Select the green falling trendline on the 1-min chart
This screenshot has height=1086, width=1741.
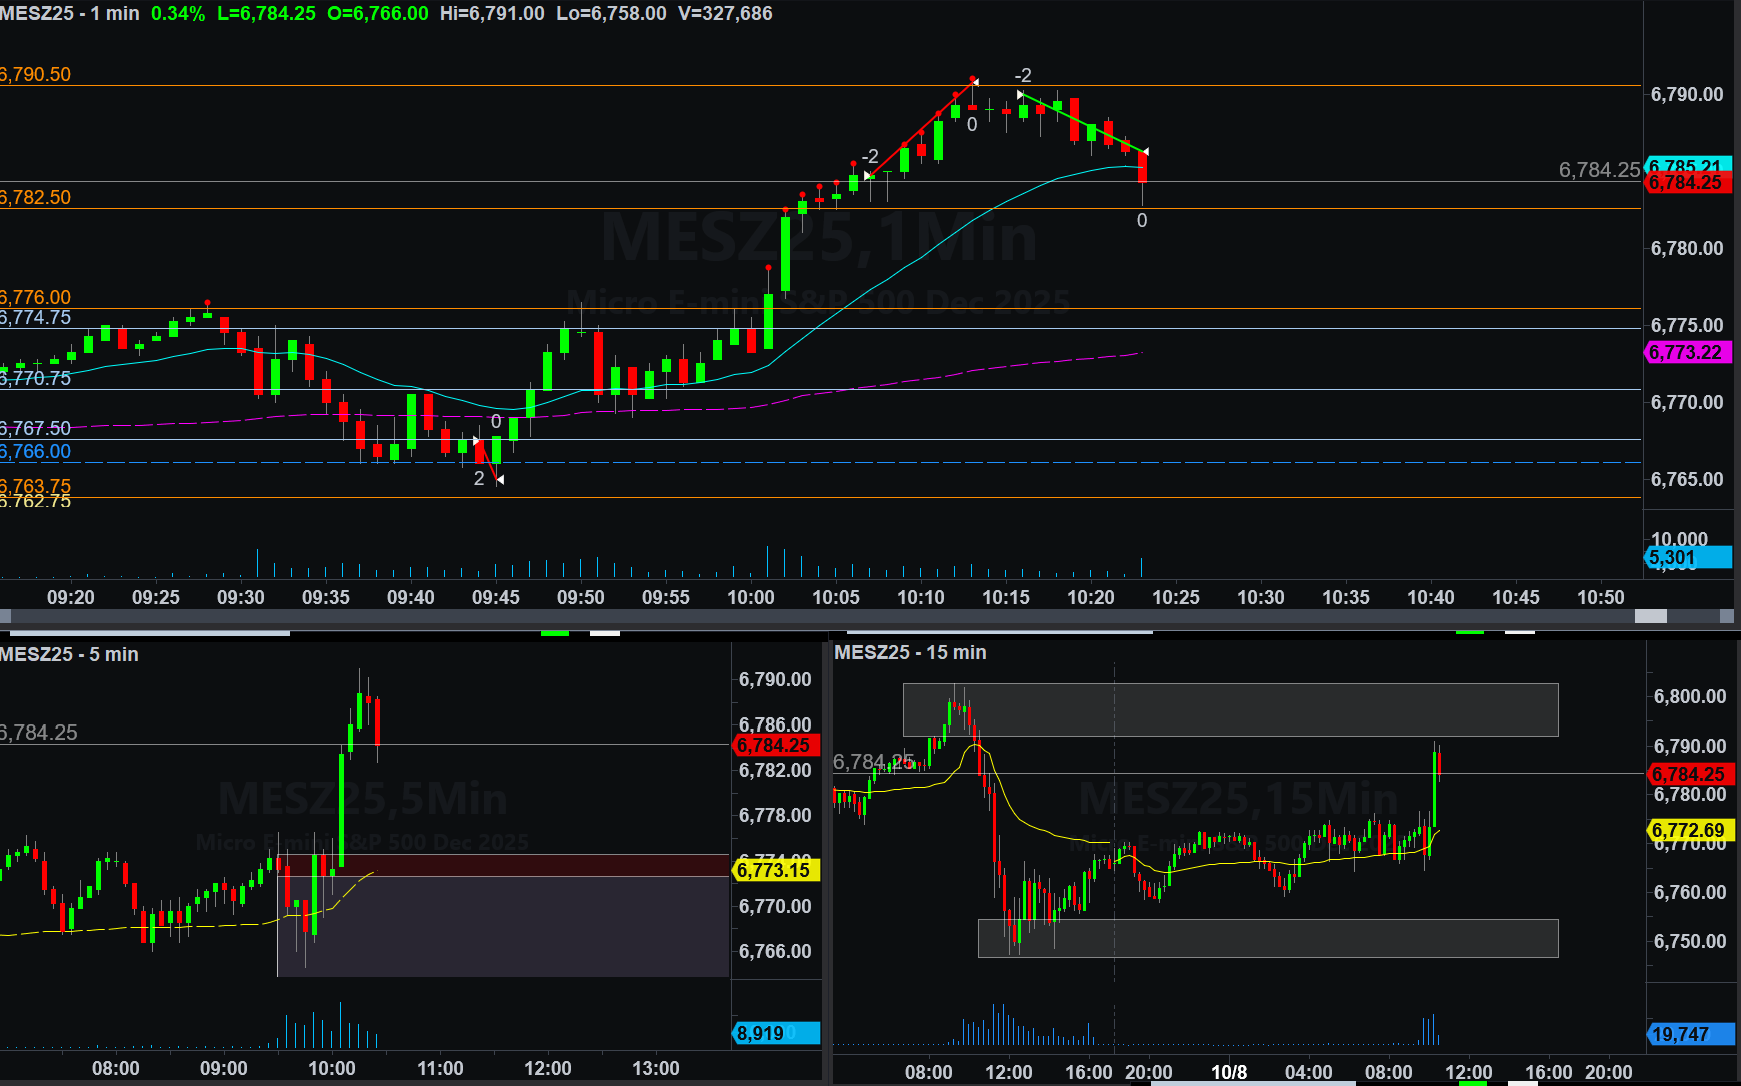(x=1082, y=123)
